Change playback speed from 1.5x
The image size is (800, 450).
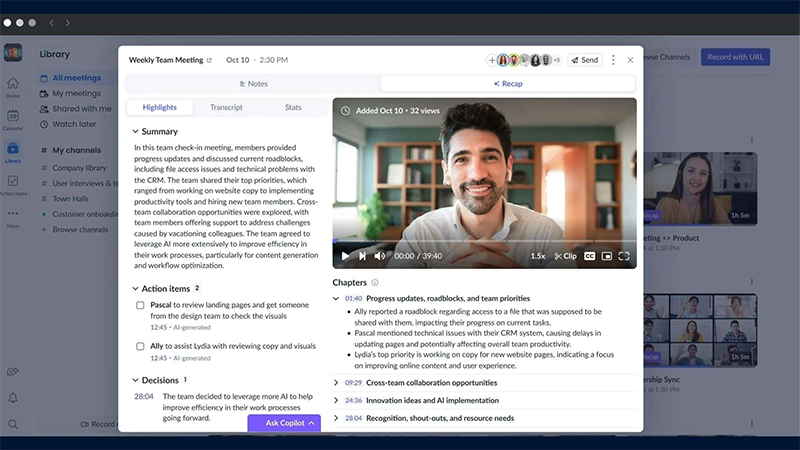(538, 256)
